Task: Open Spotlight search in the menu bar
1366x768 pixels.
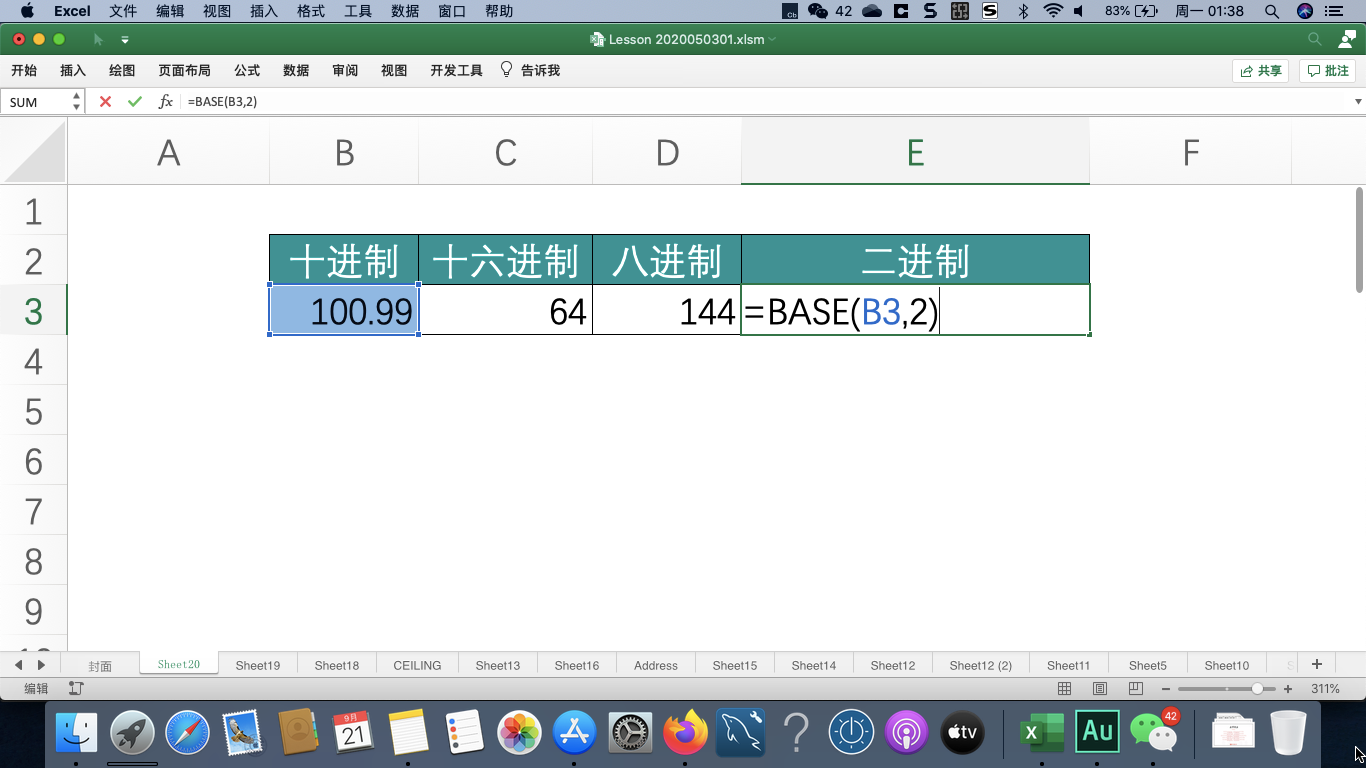Action: click(x=1272, y=11)
